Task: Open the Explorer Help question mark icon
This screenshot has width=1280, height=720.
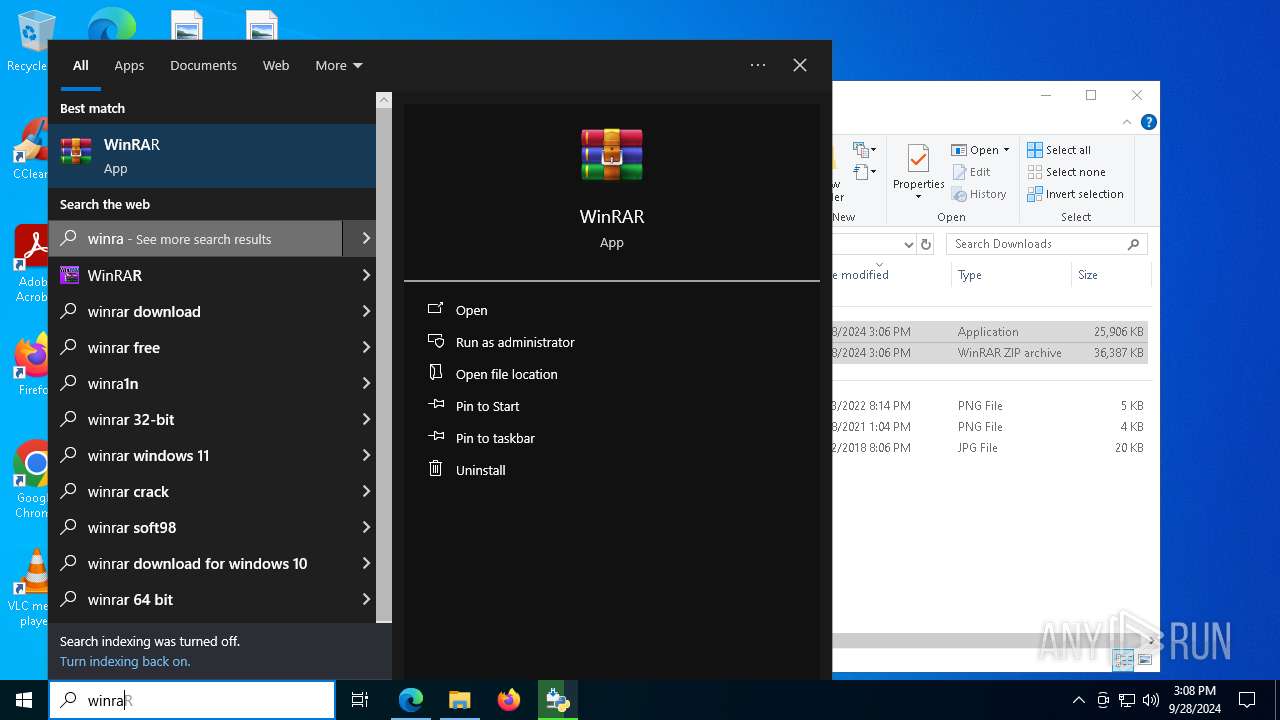Action: tap(1149, 122)
